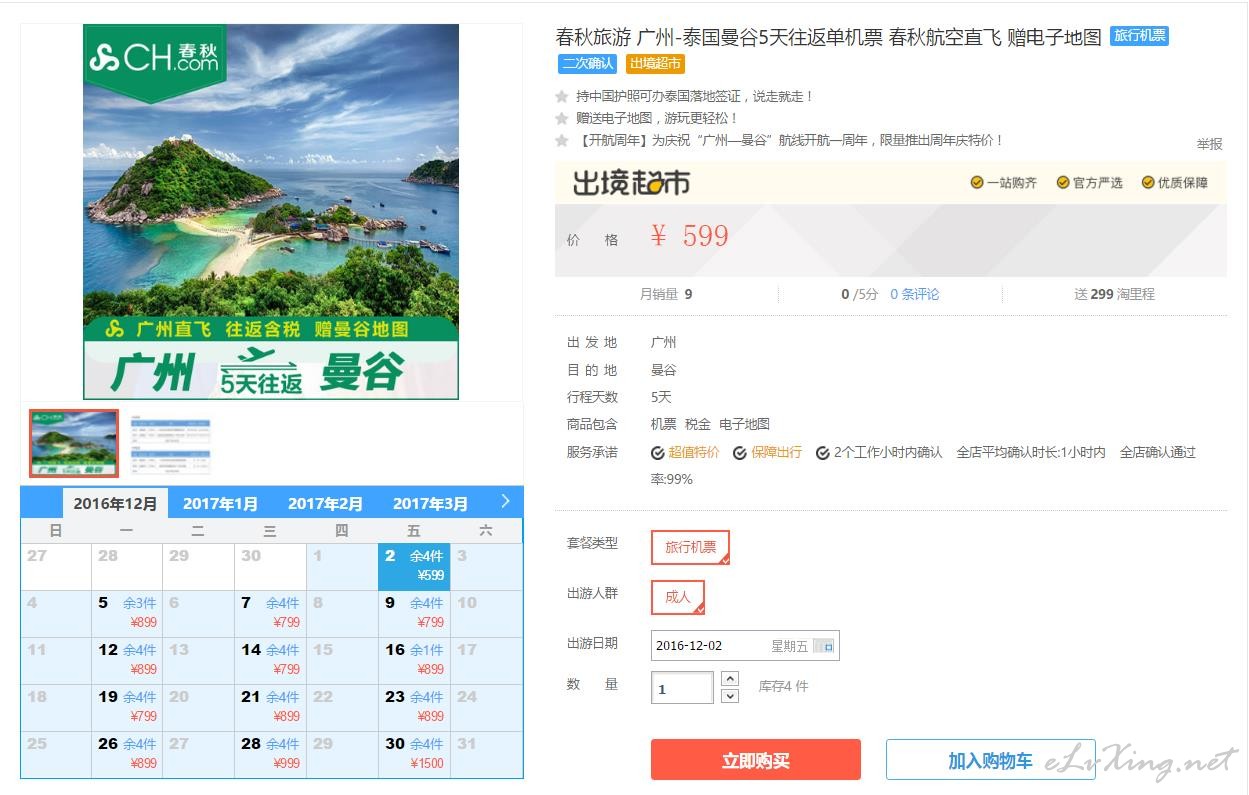Image resolution: width=1249 pixels, height=795 pixels.
Task: Click the orange 出境超市 tag
Action: pos(655,64)
